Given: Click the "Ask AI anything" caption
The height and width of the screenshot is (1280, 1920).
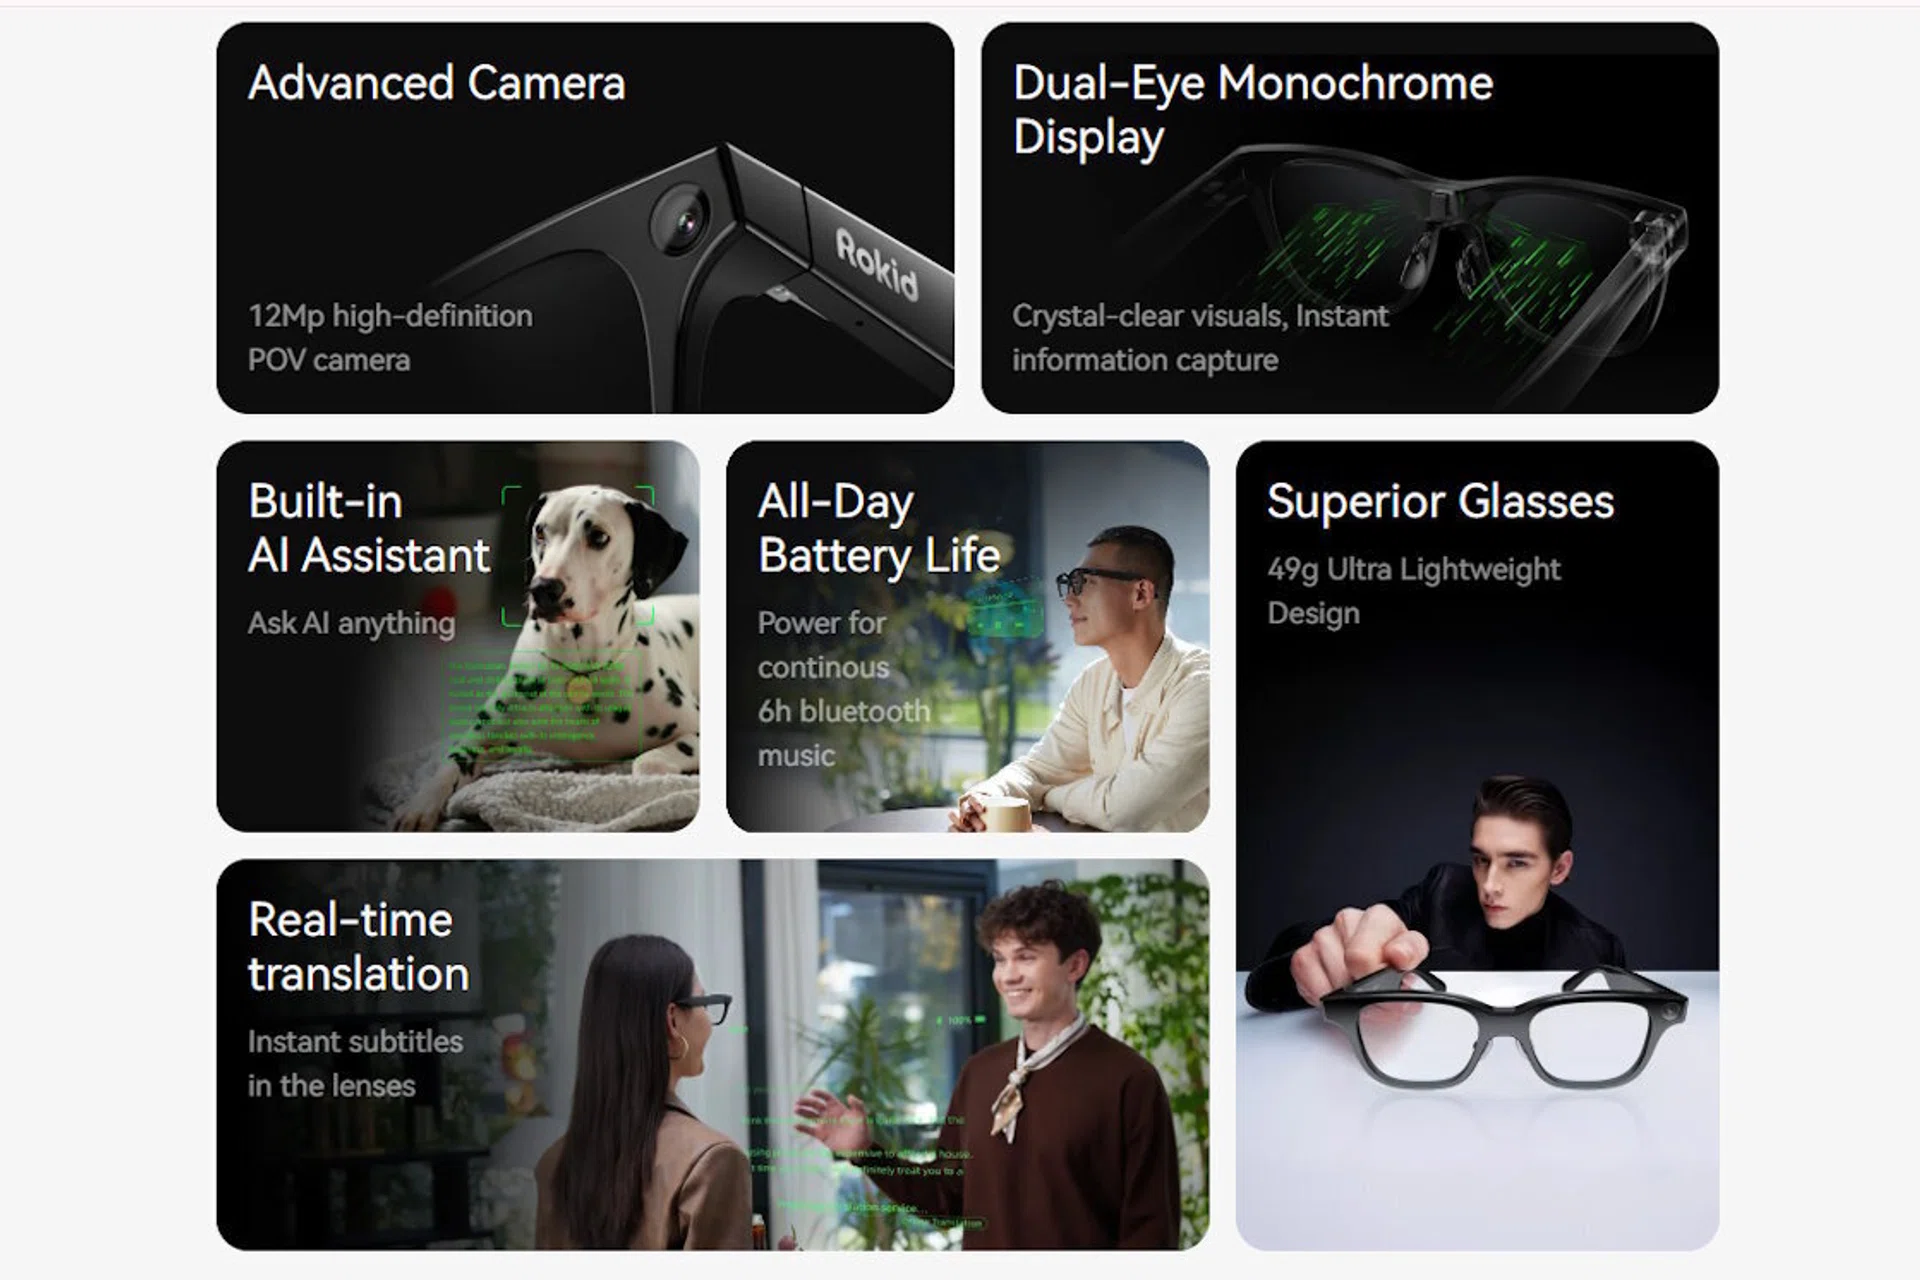Looking at the screenshot, I should point(351,623).
